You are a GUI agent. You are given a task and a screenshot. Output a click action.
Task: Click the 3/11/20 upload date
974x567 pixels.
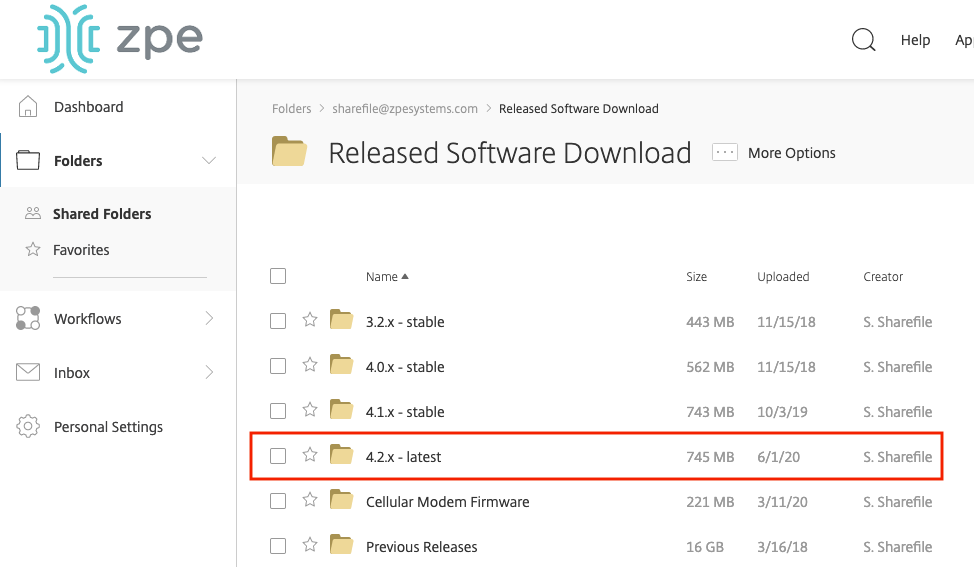(782, 502)
